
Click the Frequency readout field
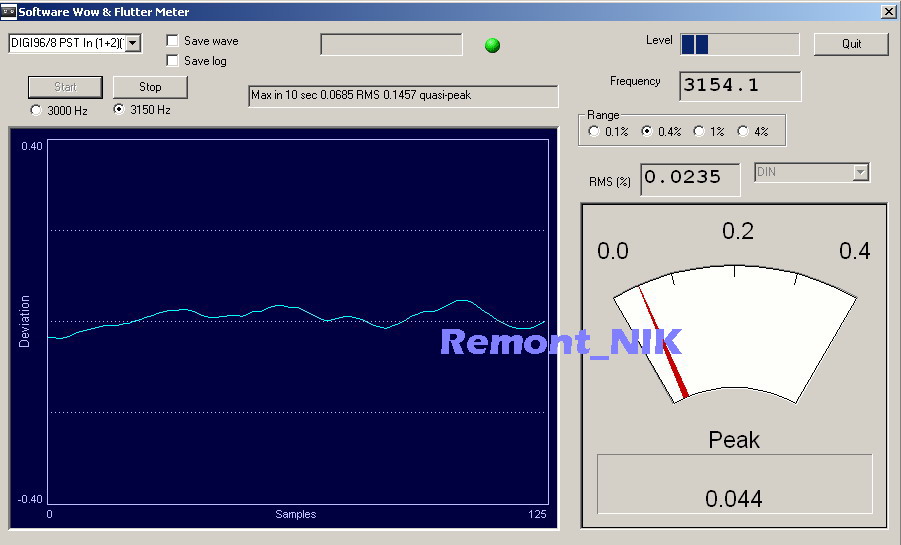pyautogui.click(x=739, y=86)
